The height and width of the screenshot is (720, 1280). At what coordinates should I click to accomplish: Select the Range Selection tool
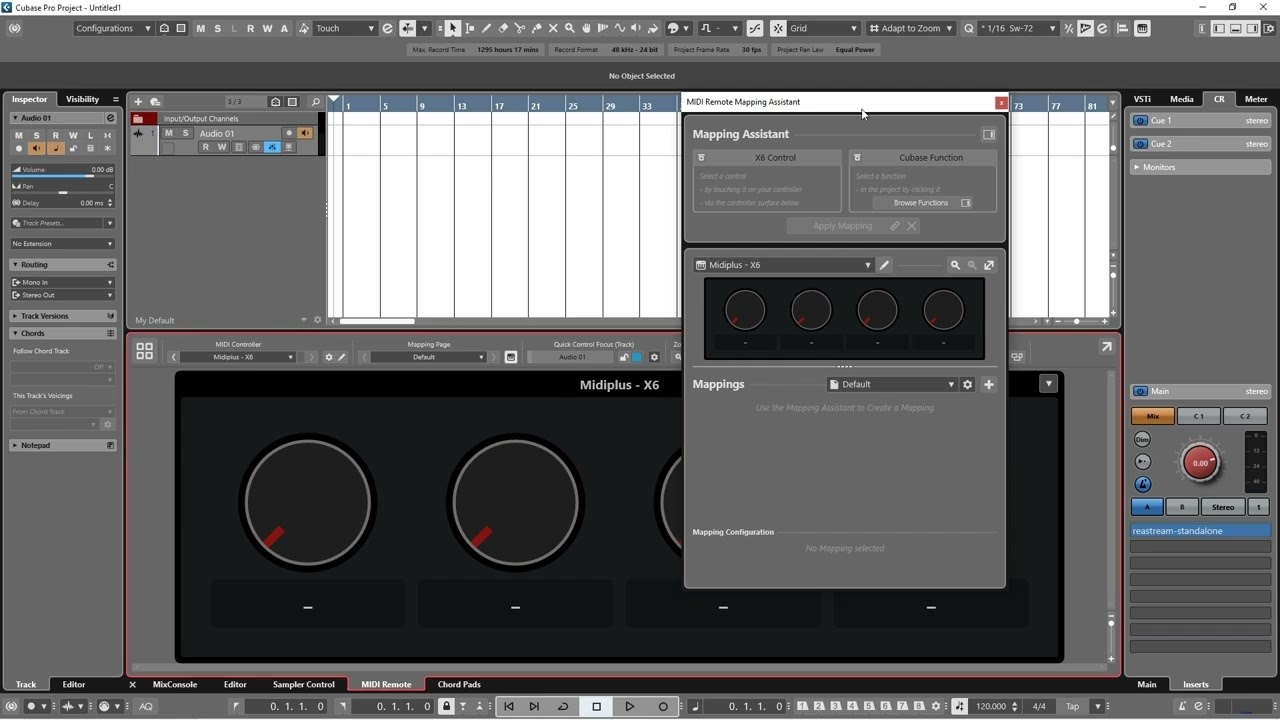pyautogui.click(x=470, y=28)
